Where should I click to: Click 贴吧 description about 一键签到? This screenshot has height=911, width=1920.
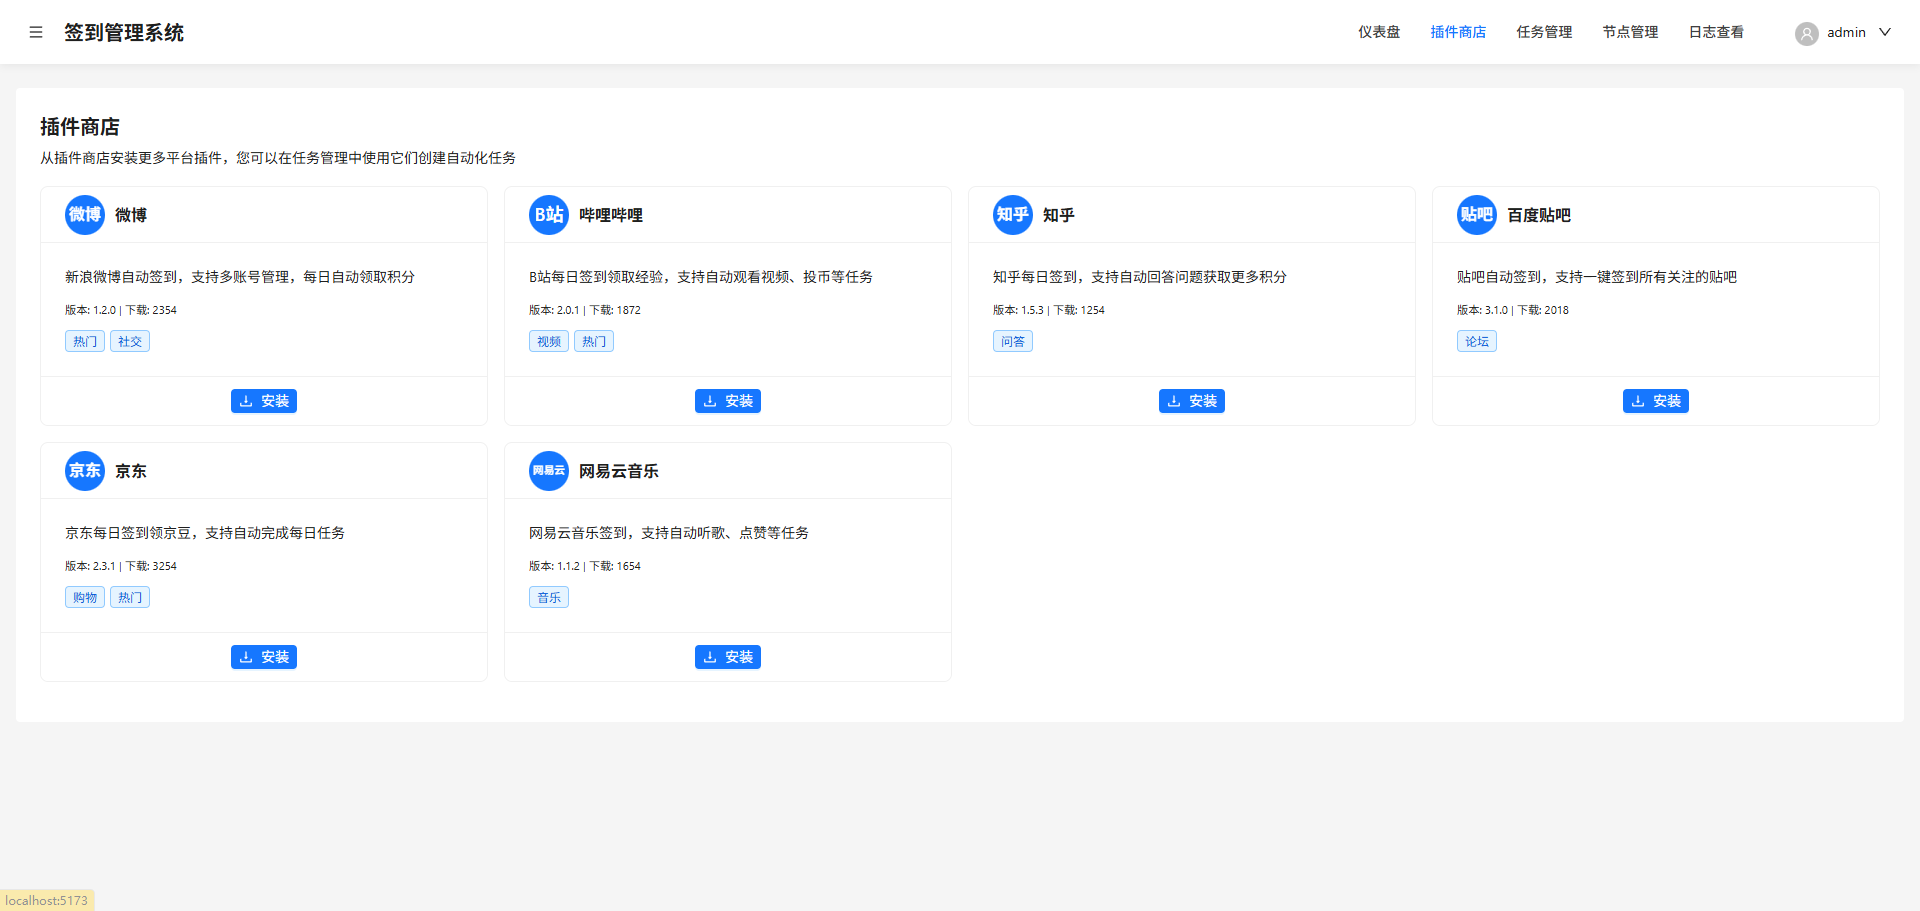pos(1597,277)
